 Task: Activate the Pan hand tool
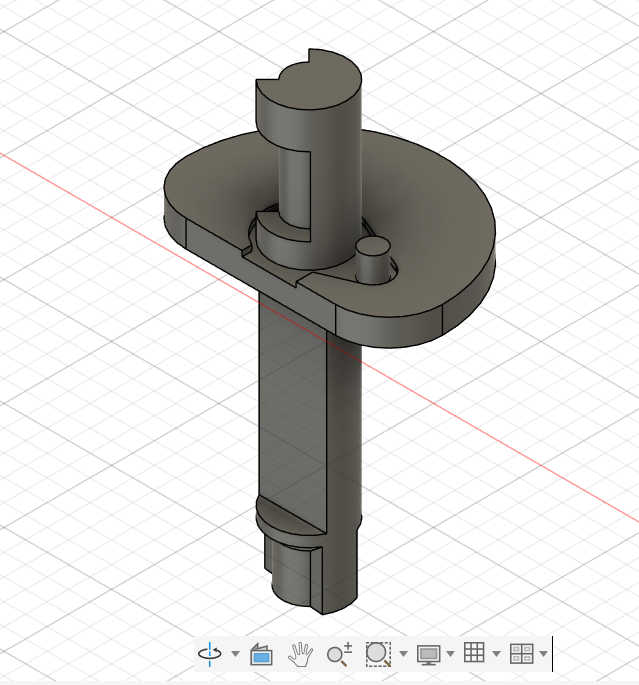(x=299, y=654)
